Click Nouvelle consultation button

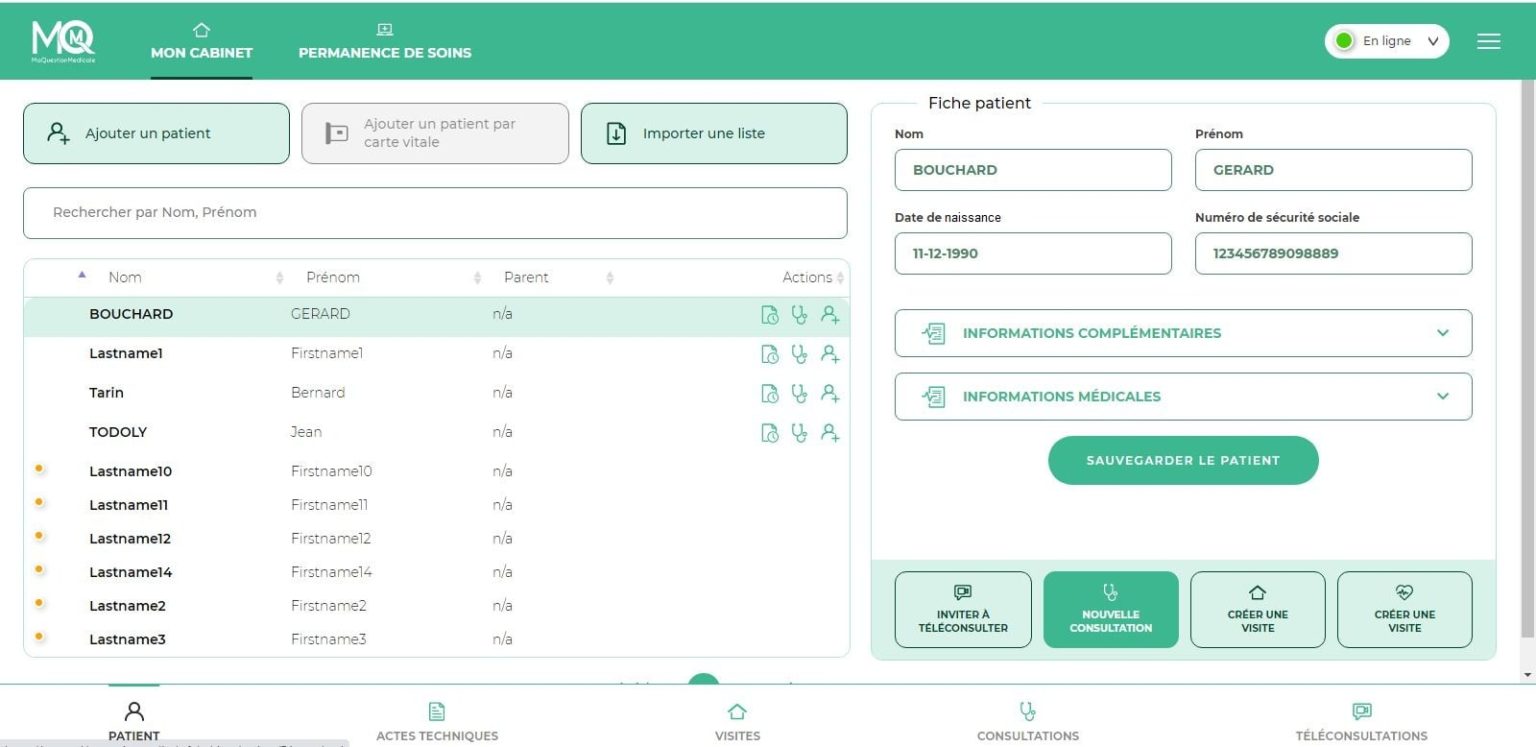(1110, 609)
